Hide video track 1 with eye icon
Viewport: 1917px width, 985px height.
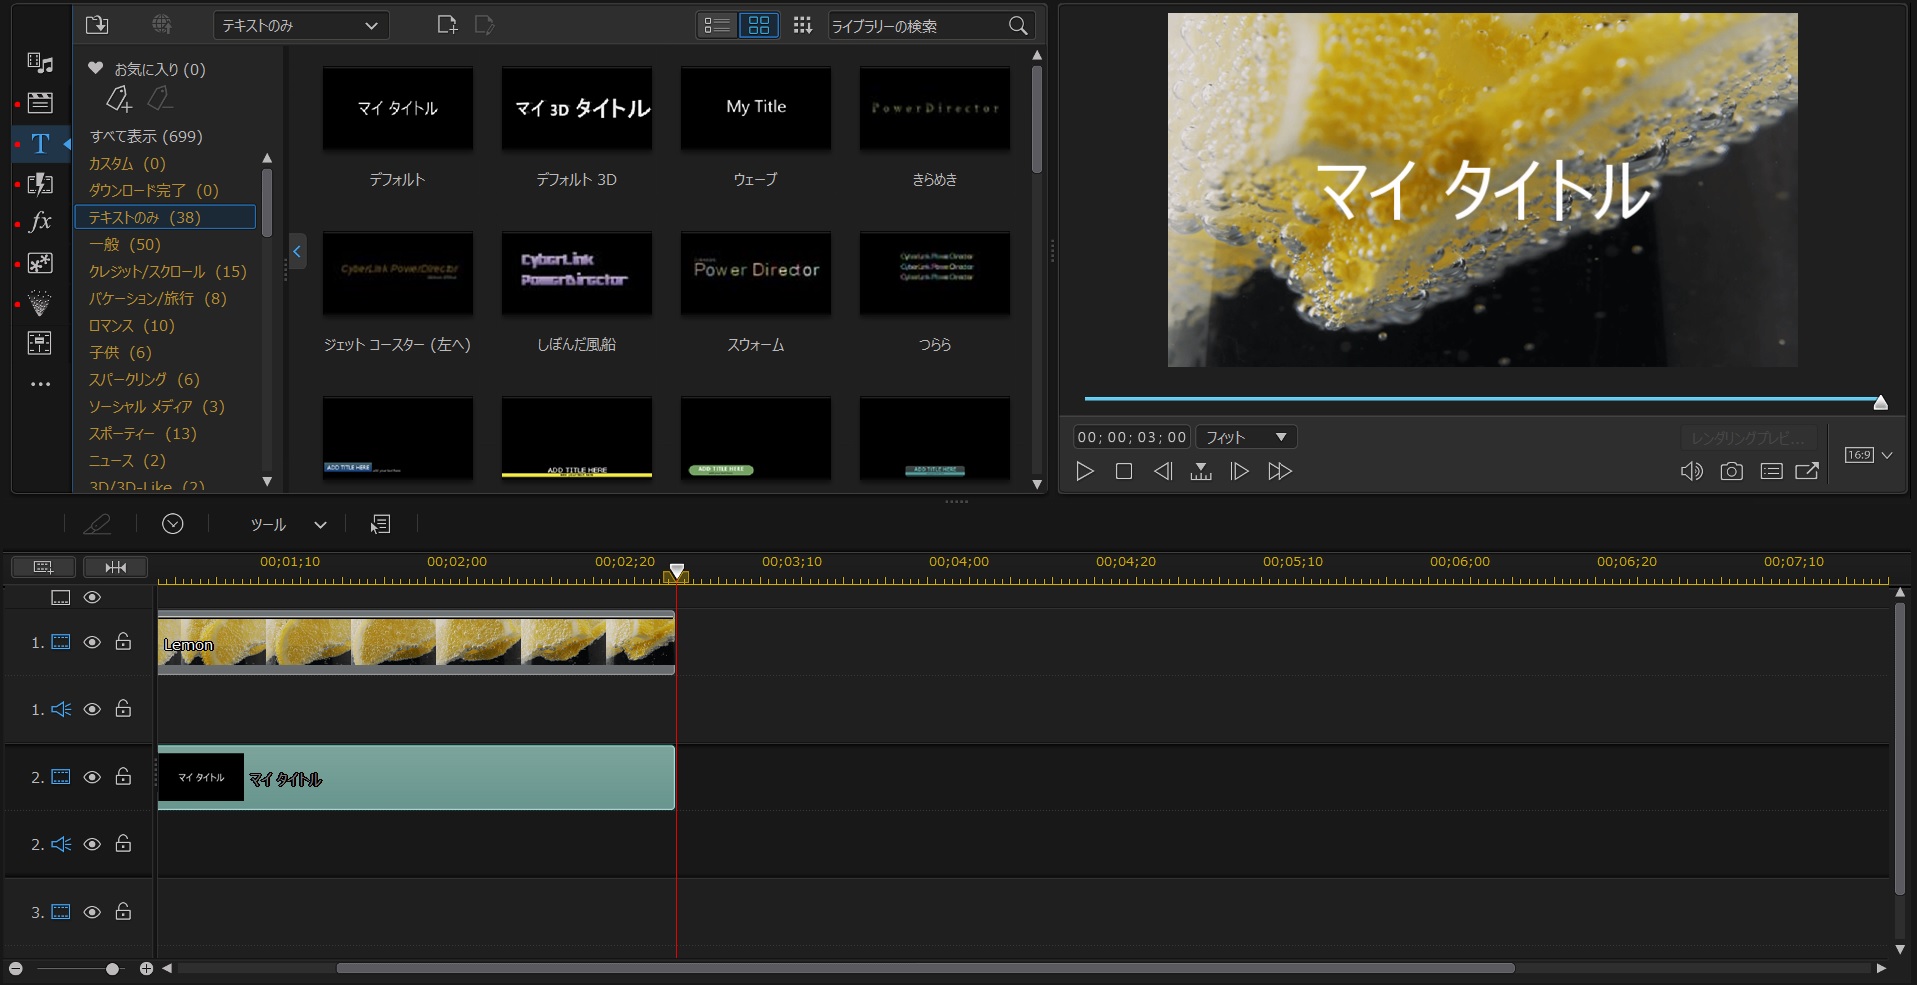[92, 642]
